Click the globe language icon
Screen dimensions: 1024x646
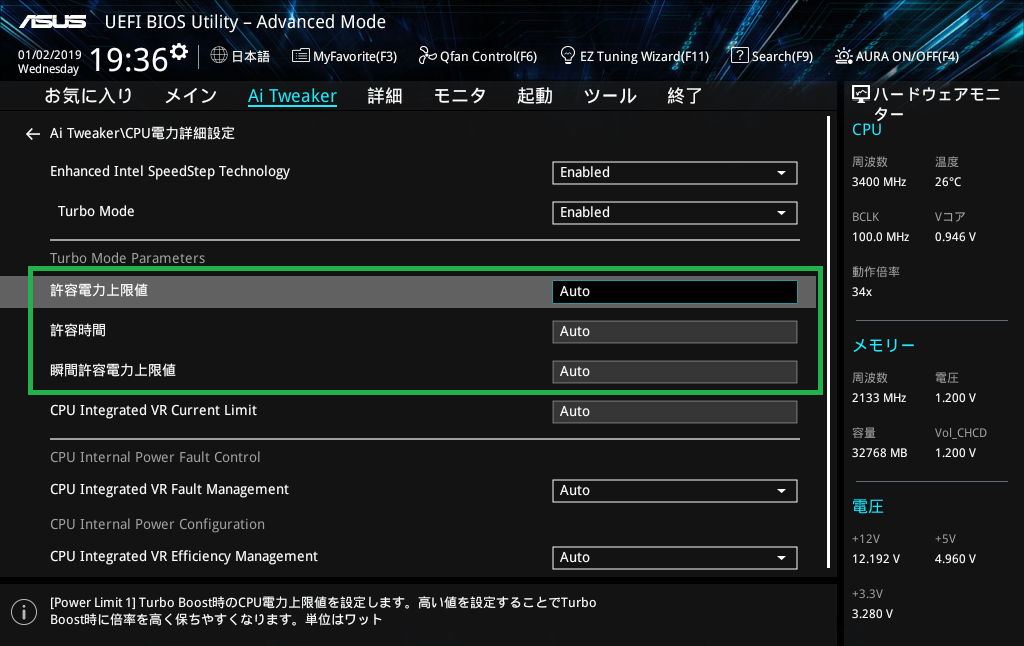pos(219,56)
